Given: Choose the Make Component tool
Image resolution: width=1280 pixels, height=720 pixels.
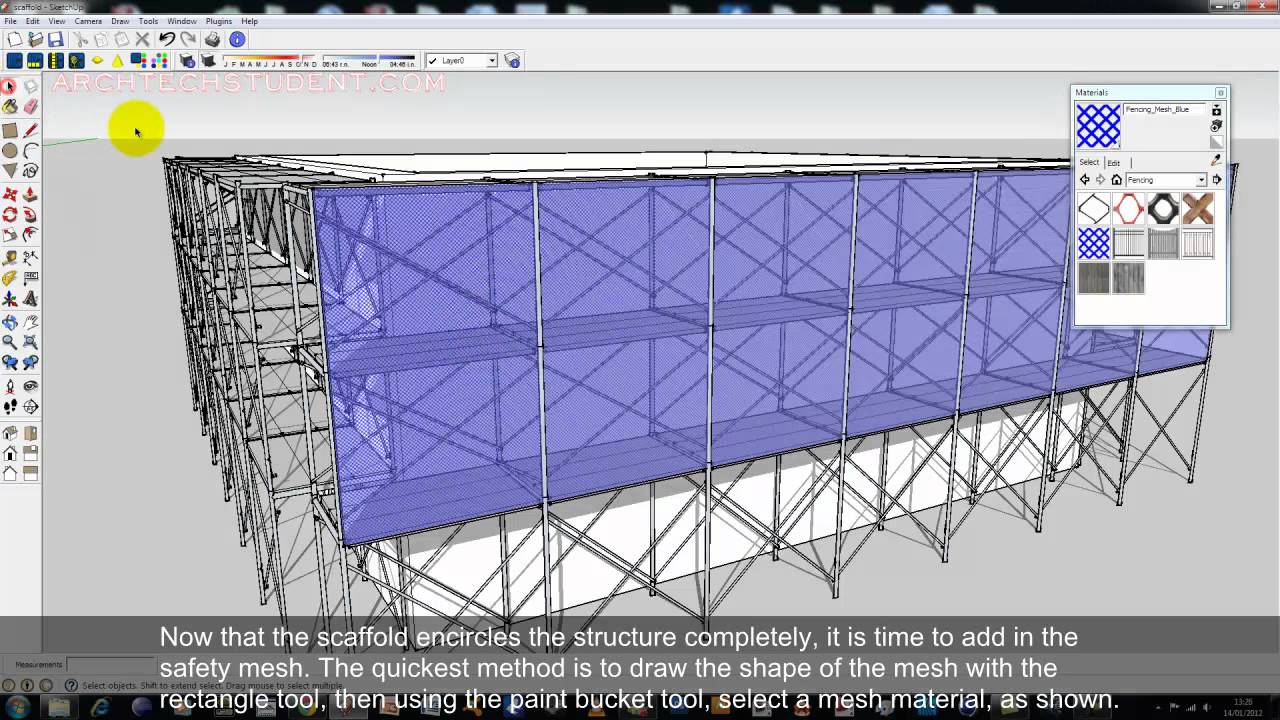Looking at the screenshot, I should pos(31,87).
